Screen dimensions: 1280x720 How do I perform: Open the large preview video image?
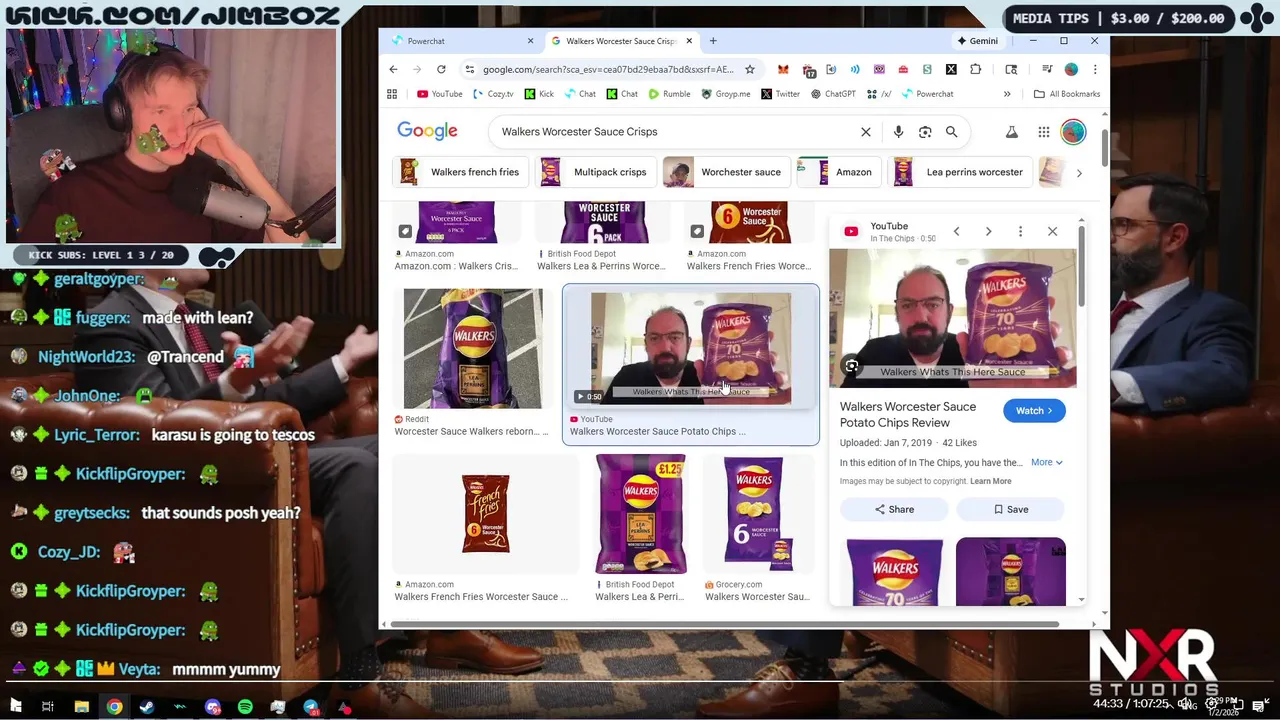pyautogui.click(x=953, y=318)
